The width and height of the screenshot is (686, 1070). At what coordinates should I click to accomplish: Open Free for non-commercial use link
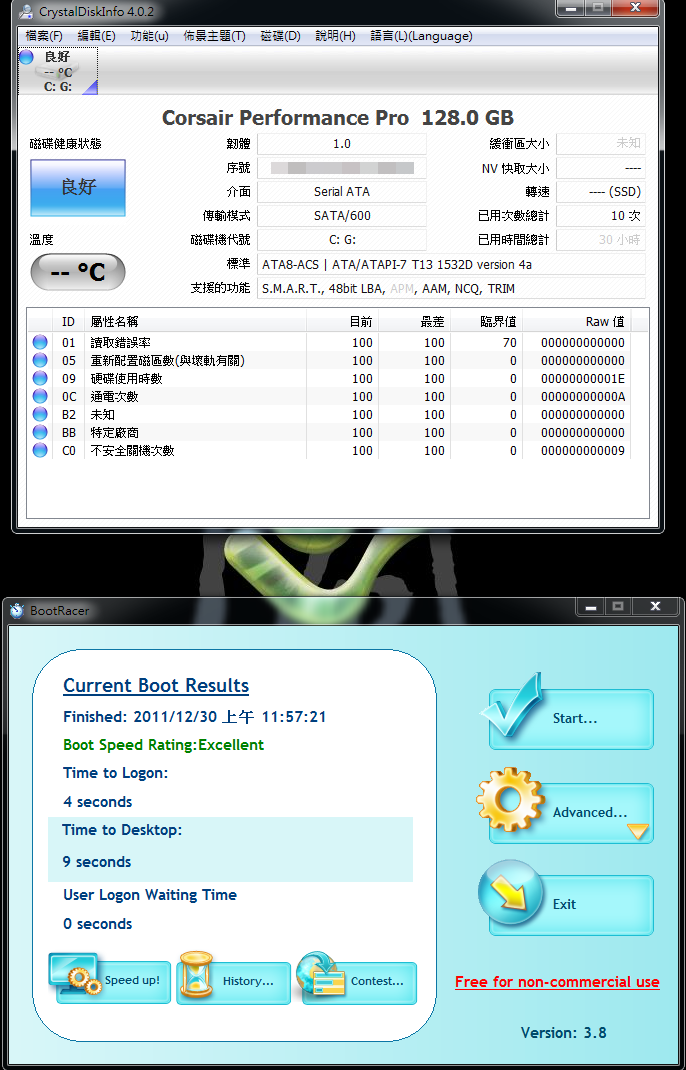(557, 982)
